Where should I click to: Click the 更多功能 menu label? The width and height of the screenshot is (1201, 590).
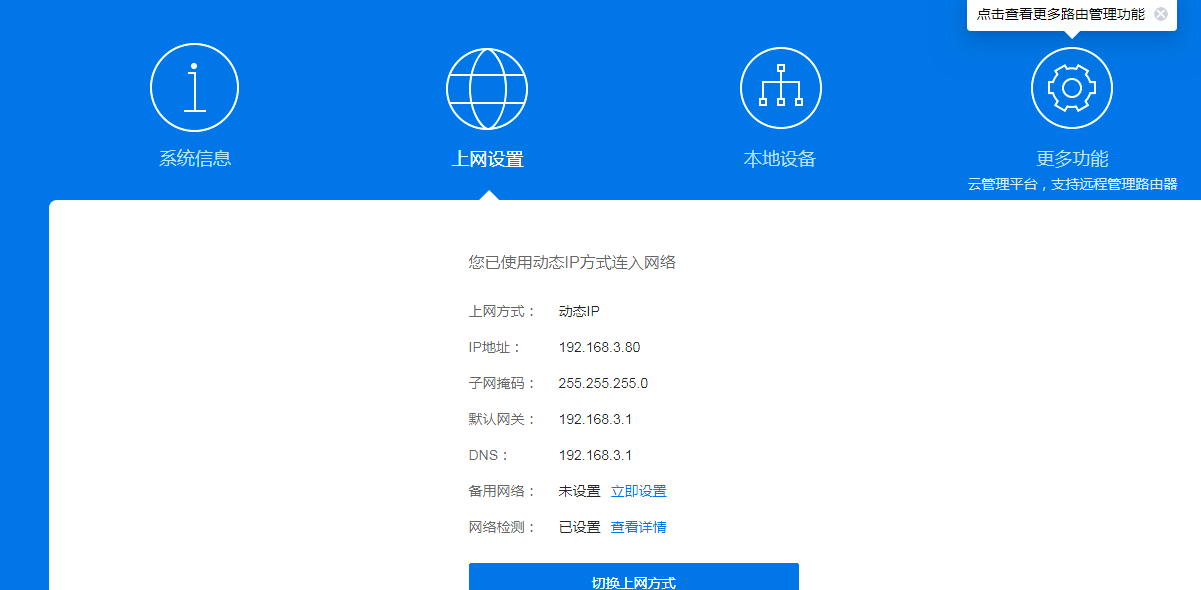tap(1071, 155)
